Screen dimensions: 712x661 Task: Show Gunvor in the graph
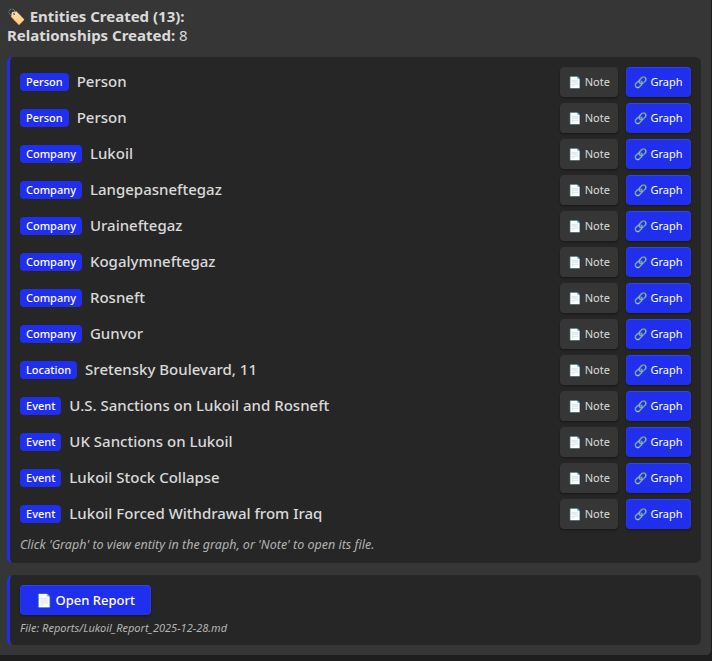(x=658, y=334)
